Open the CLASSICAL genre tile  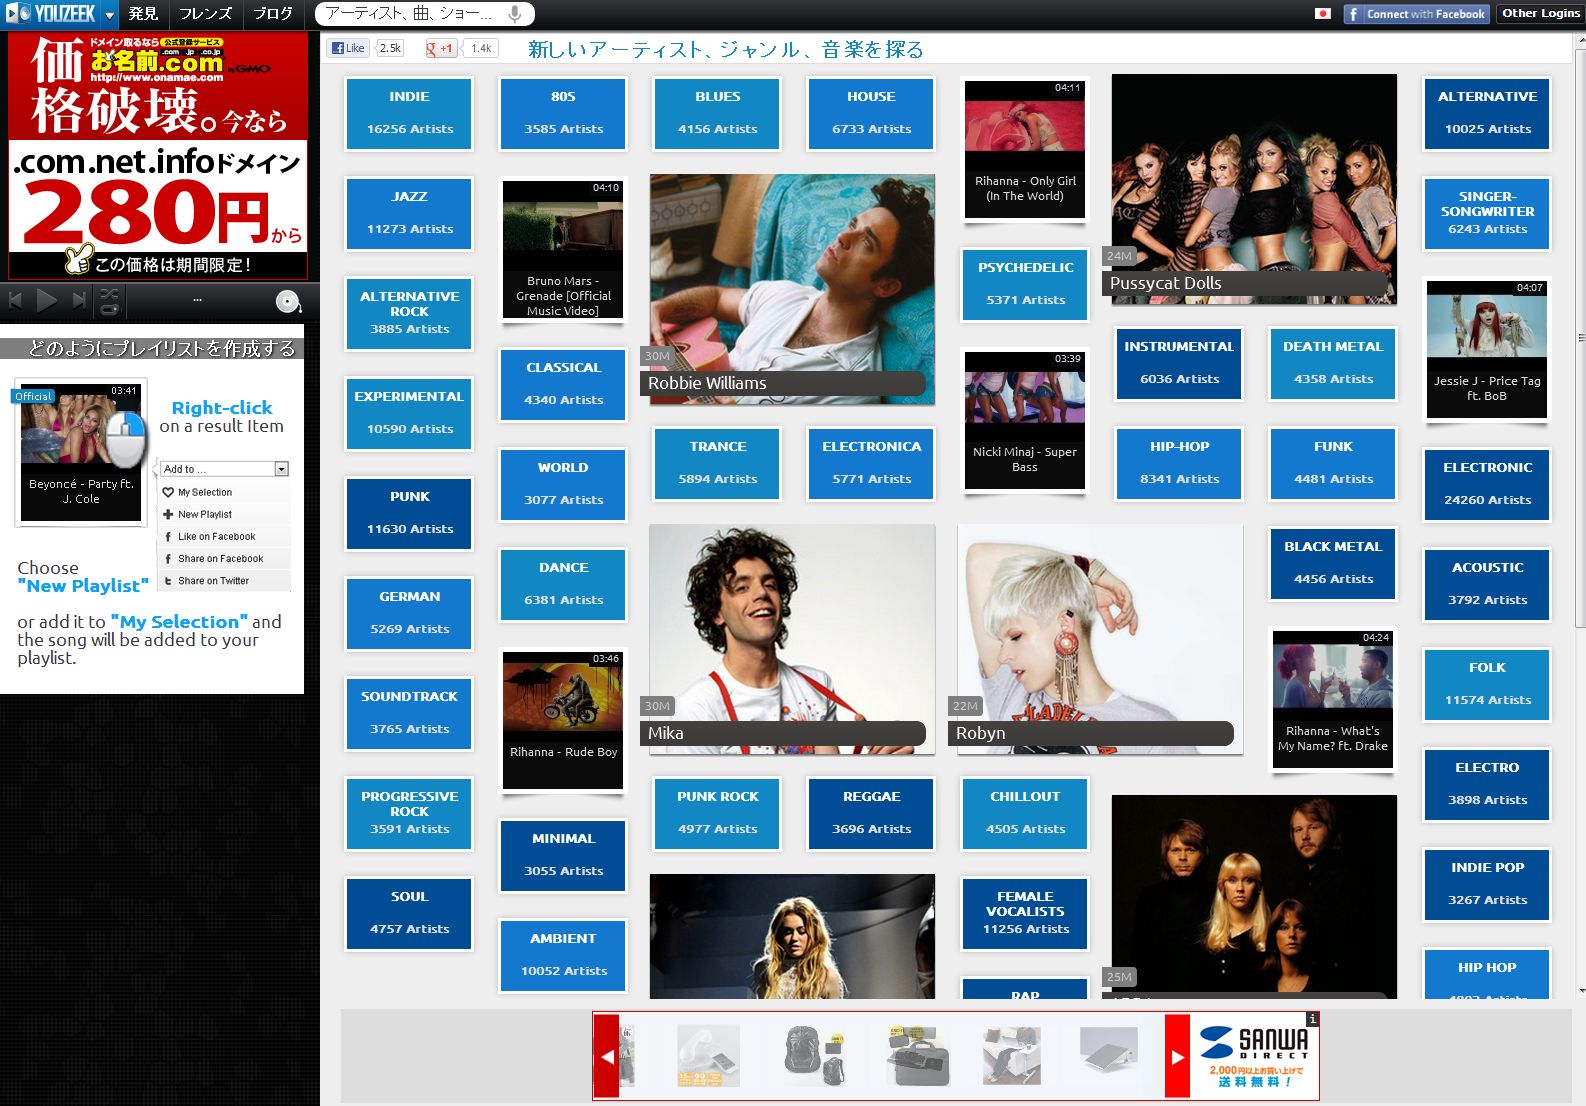[563, 384]
